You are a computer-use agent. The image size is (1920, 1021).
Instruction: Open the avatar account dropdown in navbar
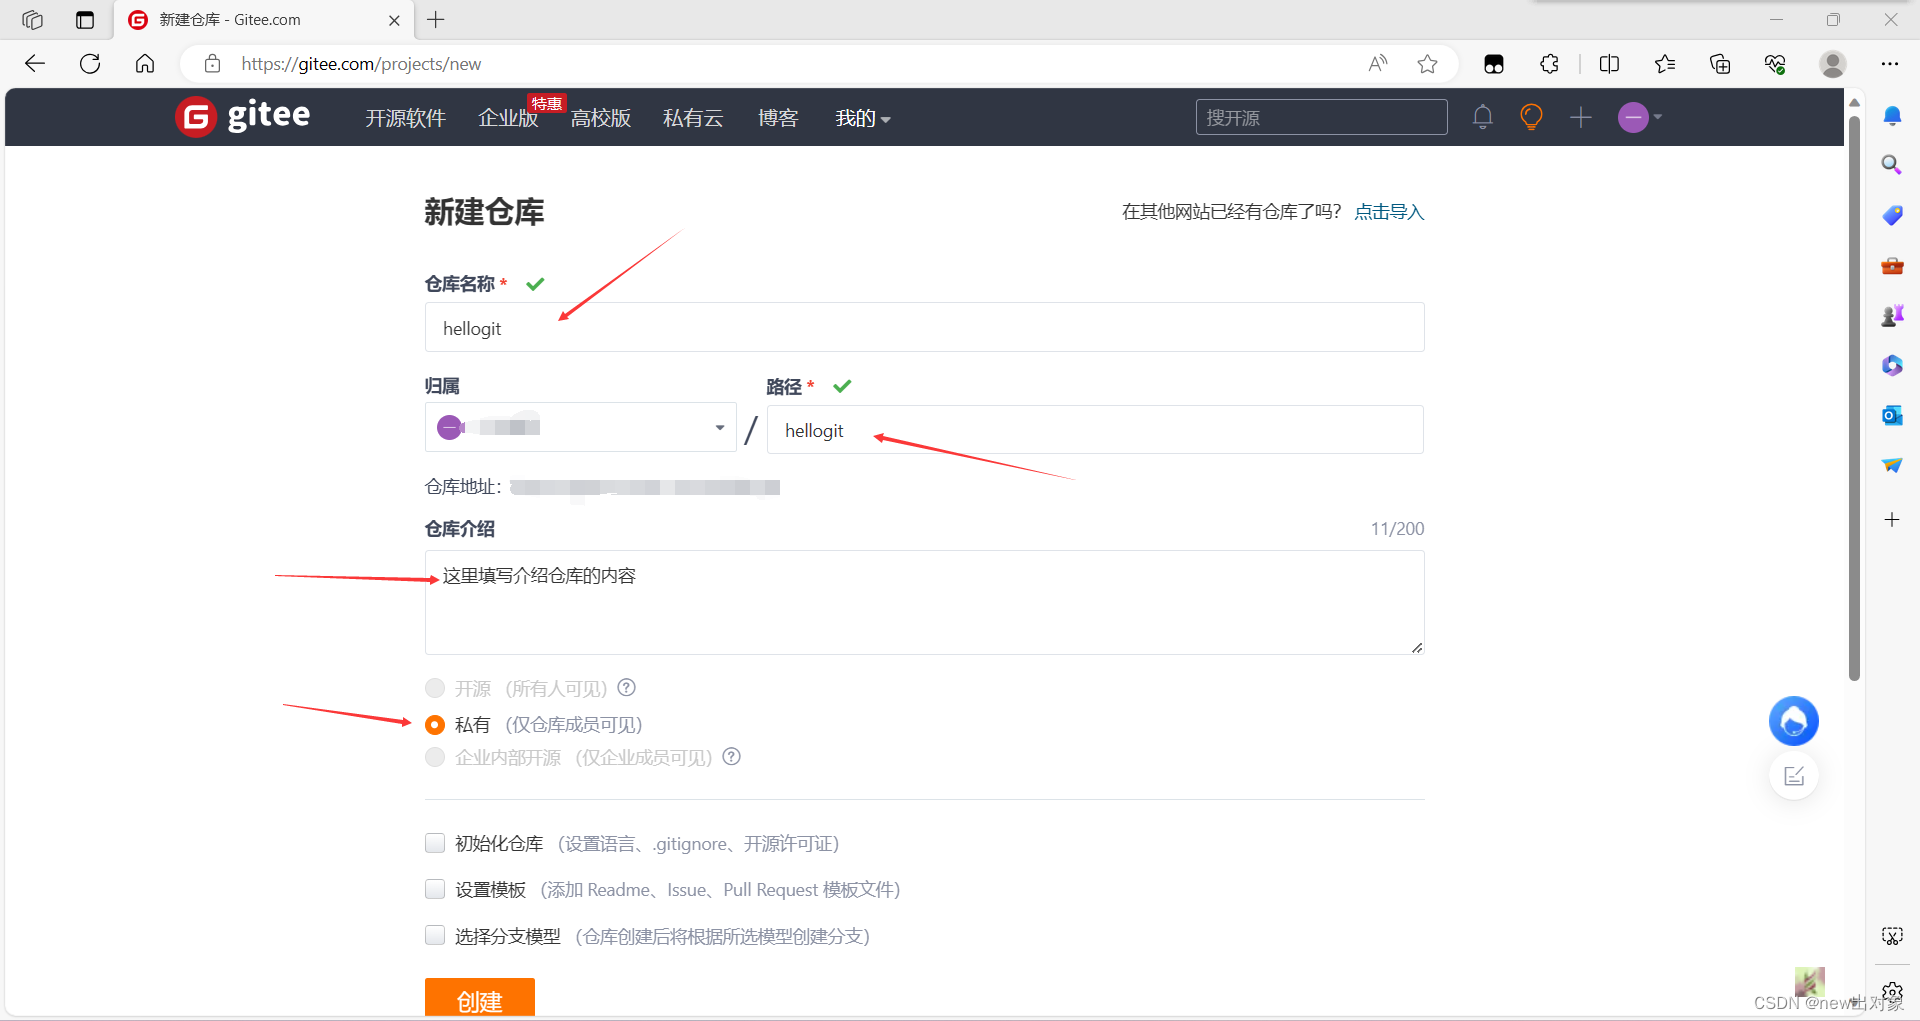(1638, 117)
